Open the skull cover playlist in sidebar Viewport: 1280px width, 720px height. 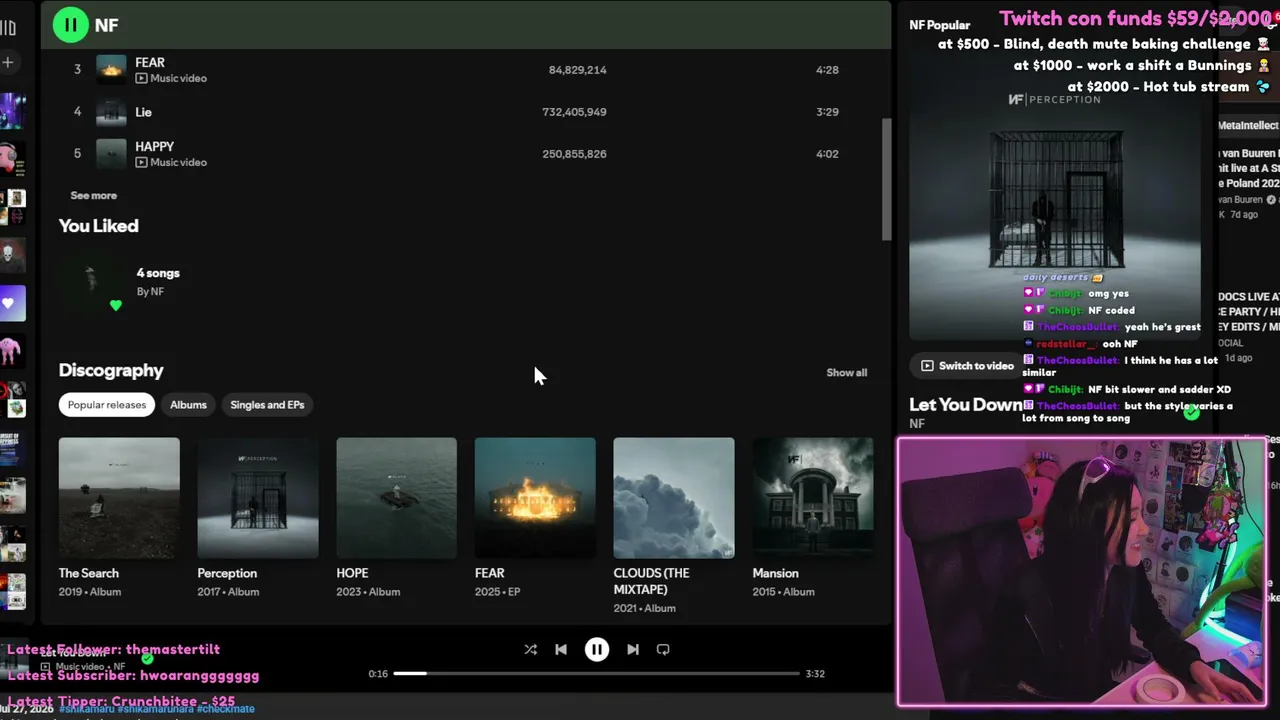[x=12, y=255]
